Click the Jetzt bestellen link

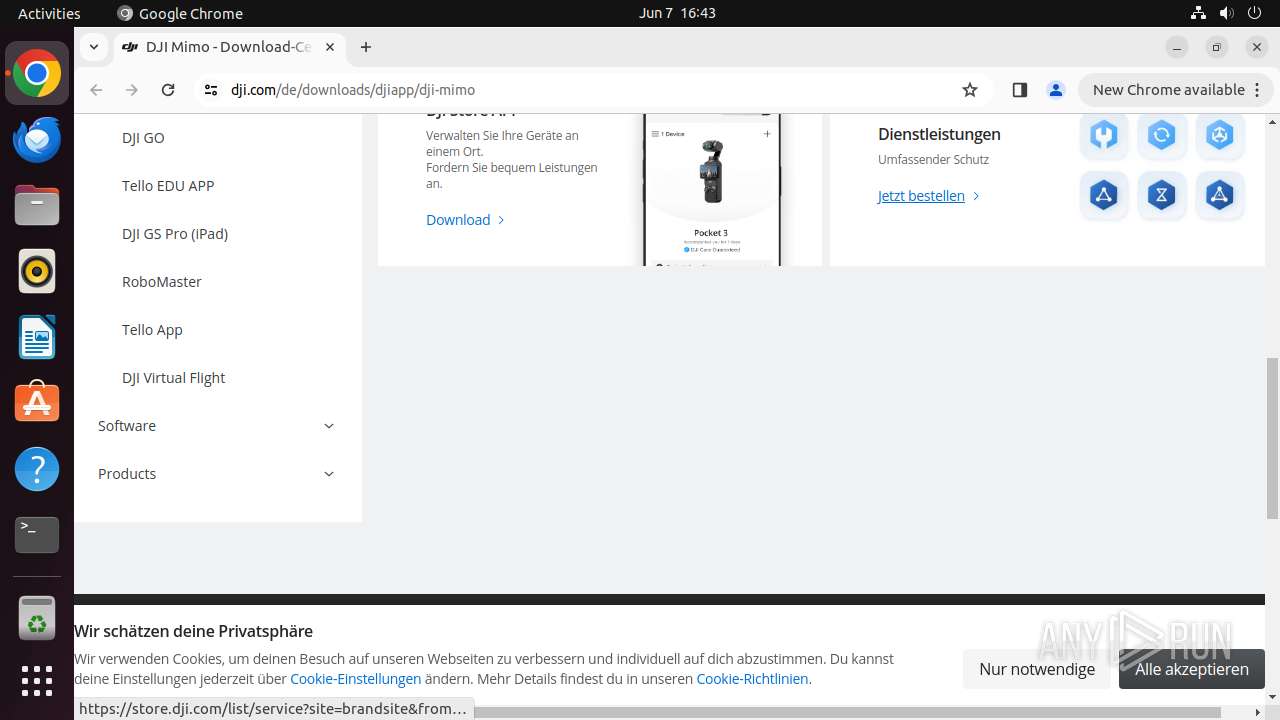(x=929, y=196)
